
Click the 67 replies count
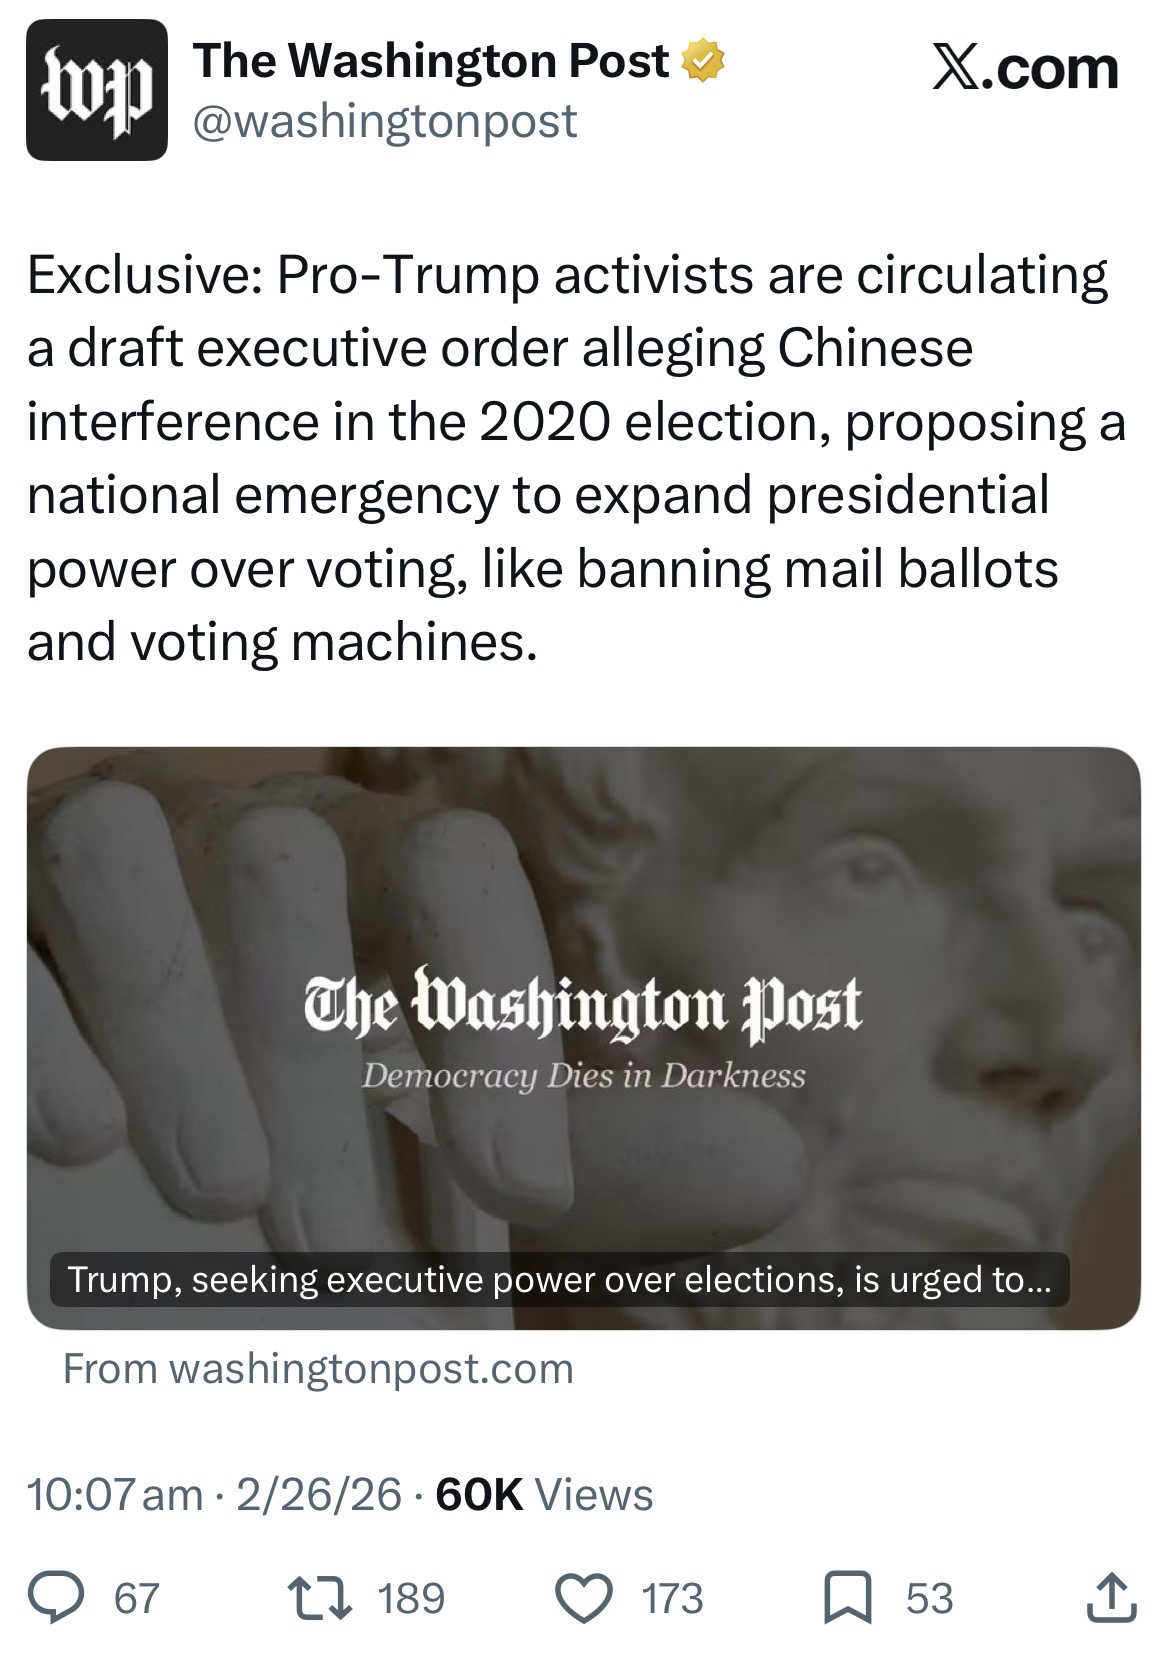pos(137,1598)
